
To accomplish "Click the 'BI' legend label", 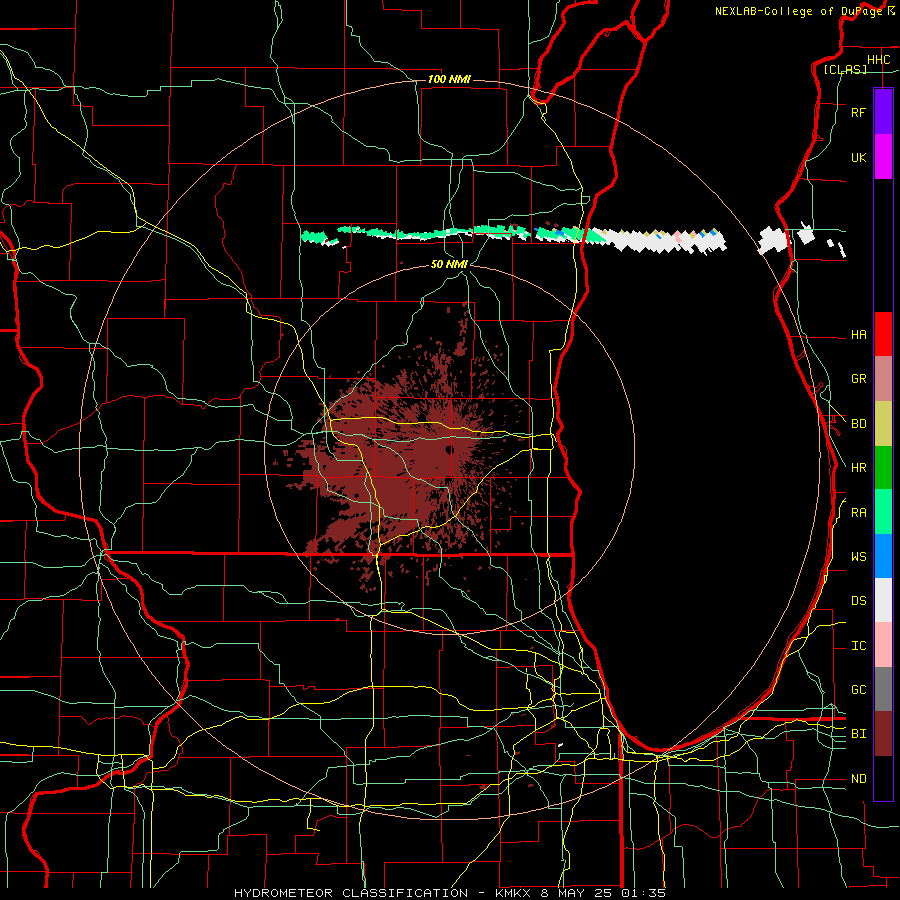I will click(859, 734).
